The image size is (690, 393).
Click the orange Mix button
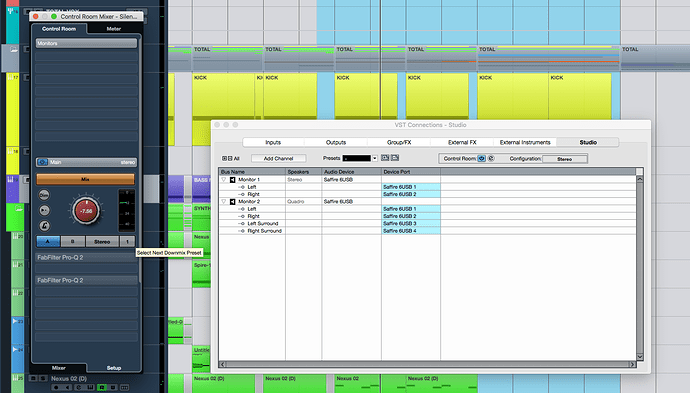85,179
